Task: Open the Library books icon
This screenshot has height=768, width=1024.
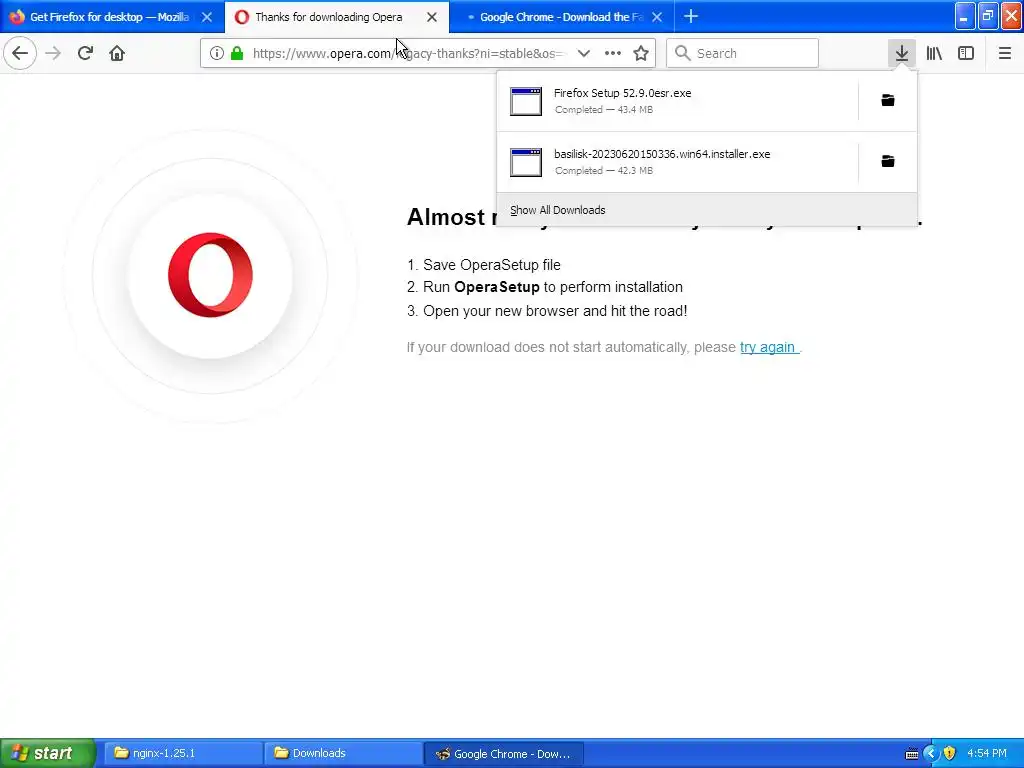Action: click(934, 53)
